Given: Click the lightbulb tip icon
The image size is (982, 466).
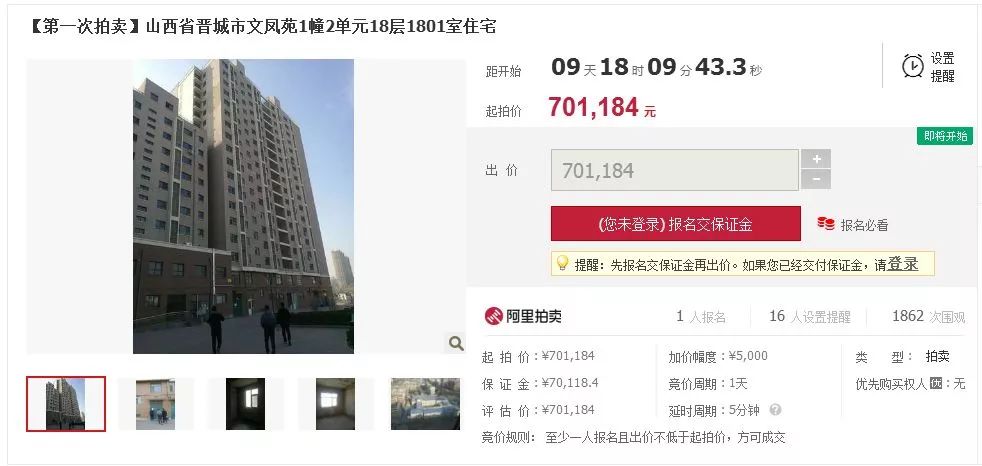Looking at the screenshot, I should pos(562,263).
